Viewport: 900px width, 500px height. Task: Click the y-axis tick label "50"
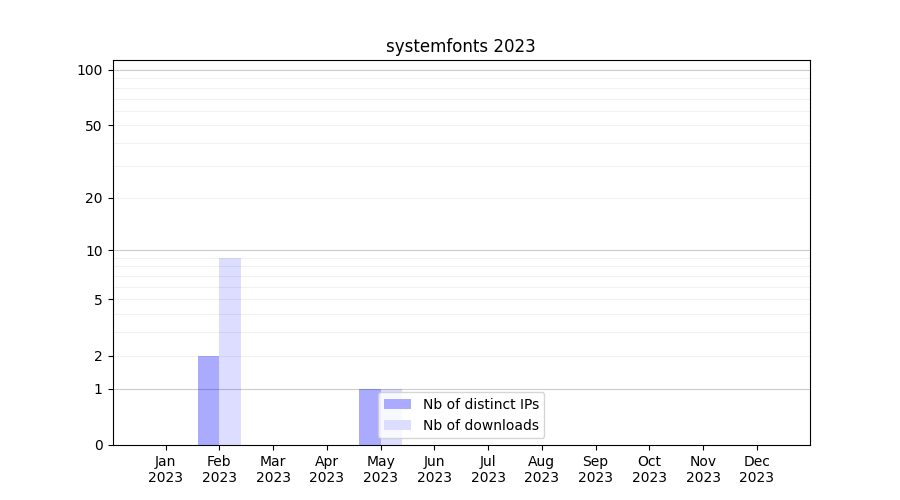coord(94,126)
